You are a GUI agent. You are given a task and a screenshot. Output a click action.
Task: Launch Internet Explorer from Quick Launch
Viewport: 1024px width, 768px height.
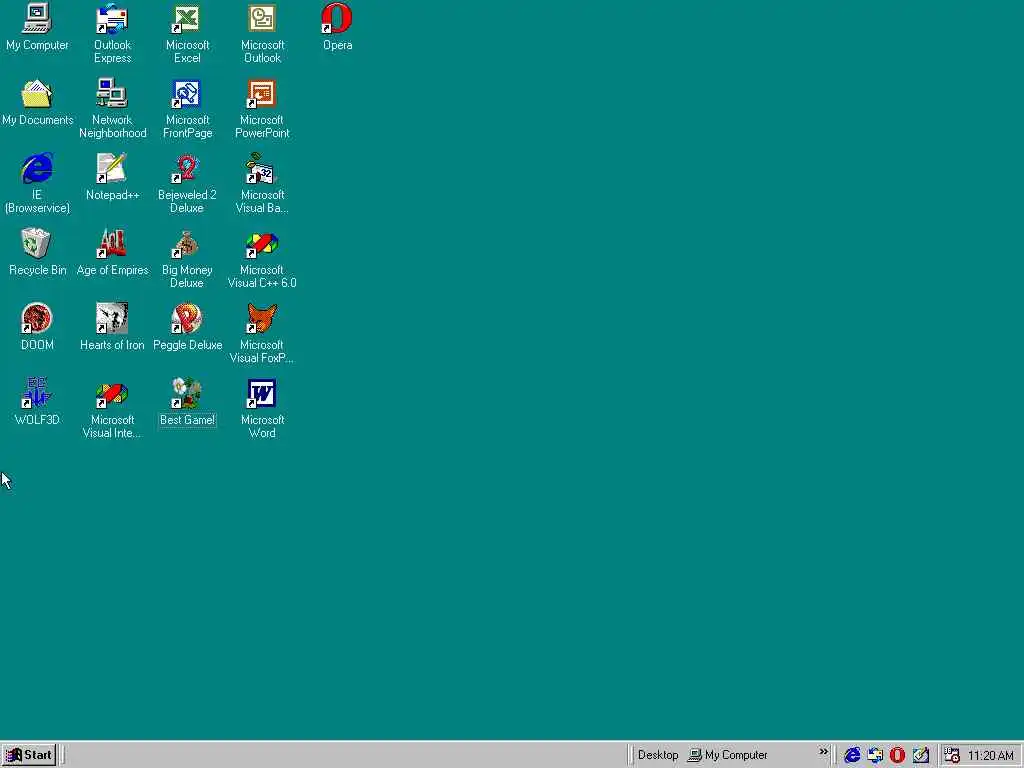click(852, 755)
